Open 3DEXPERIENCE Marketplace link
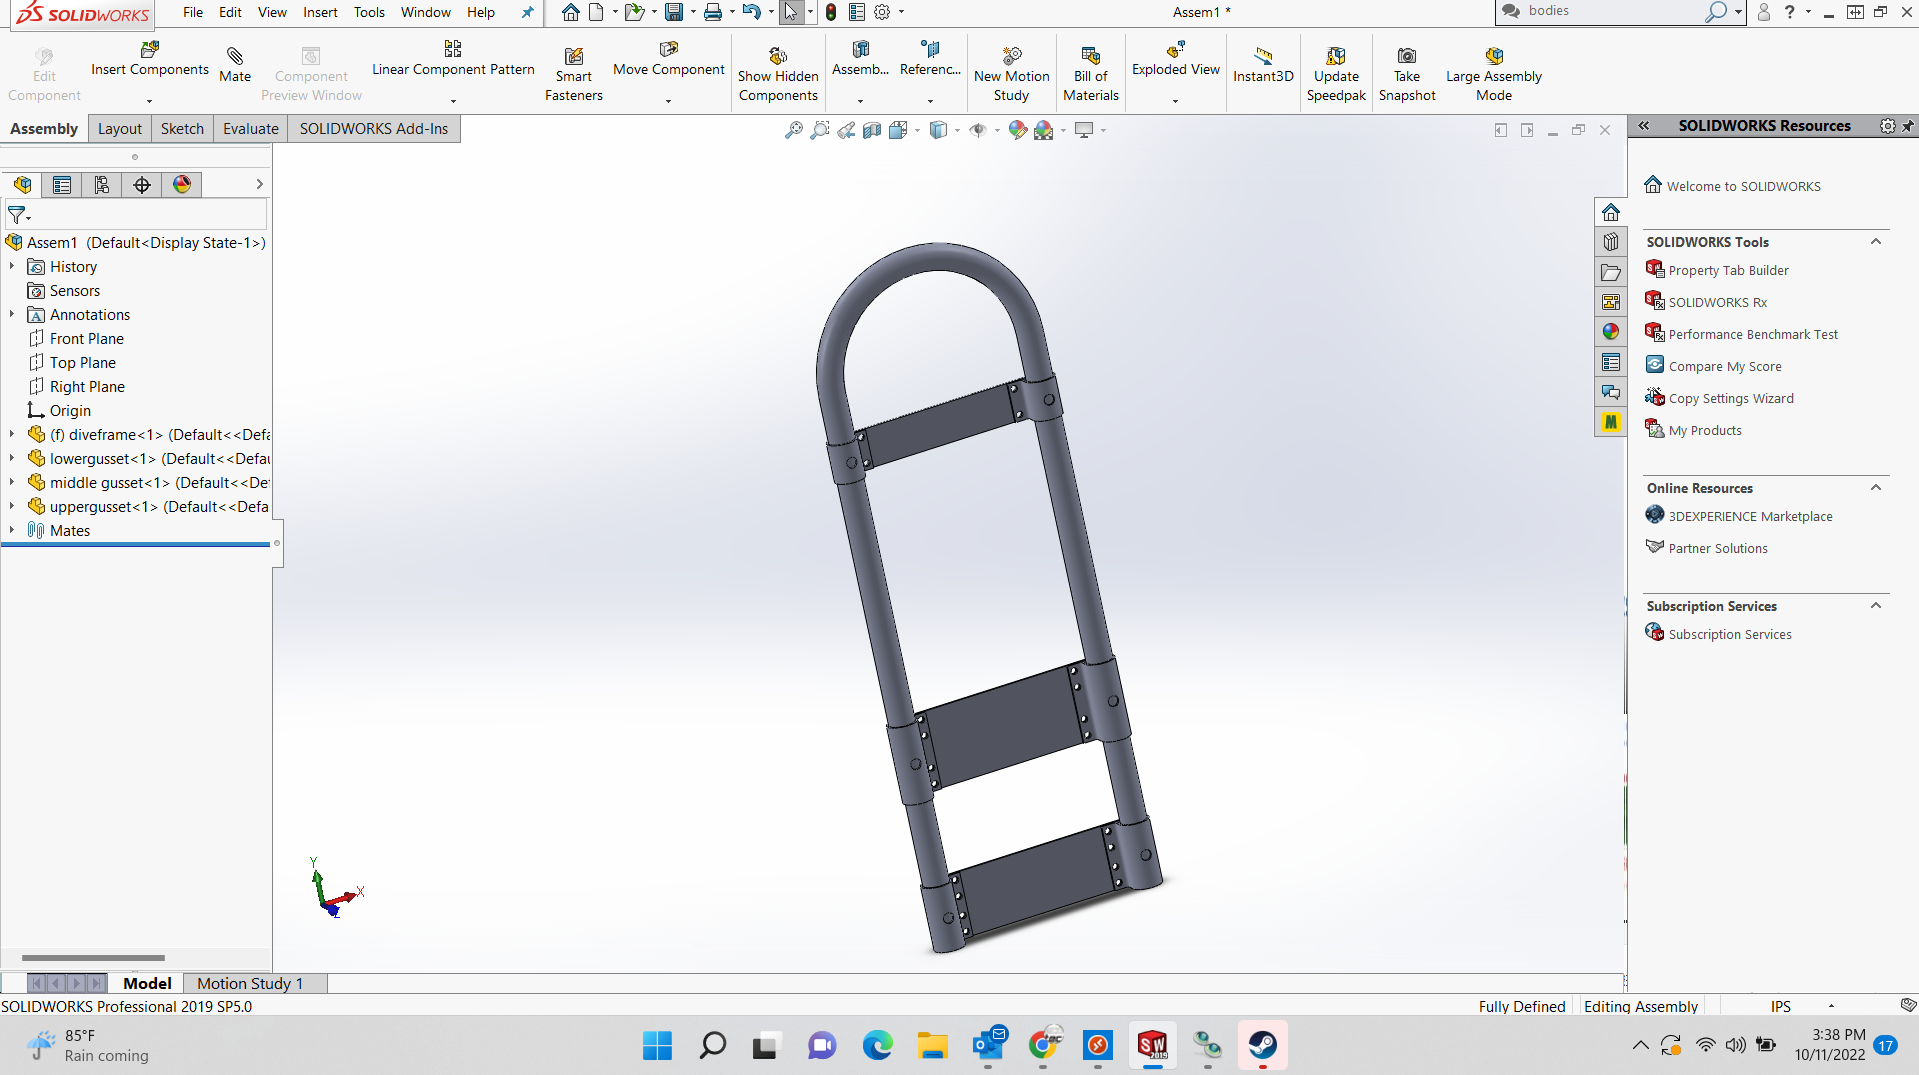 click(1750, 516)
